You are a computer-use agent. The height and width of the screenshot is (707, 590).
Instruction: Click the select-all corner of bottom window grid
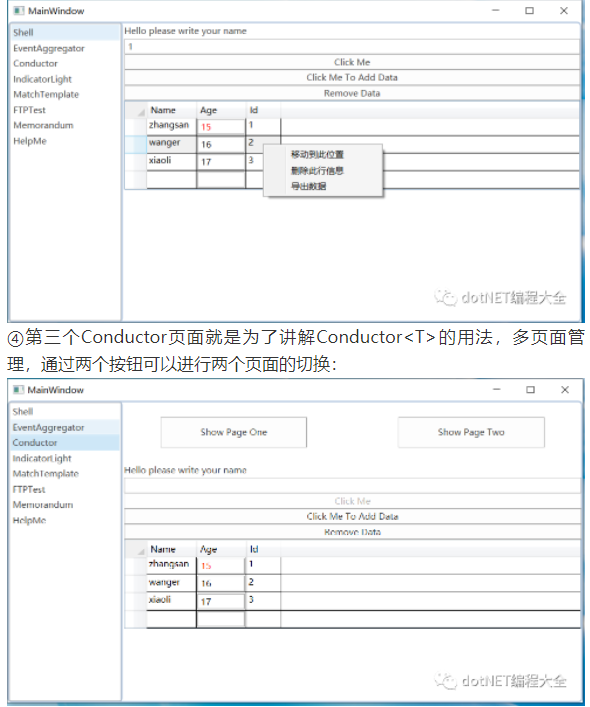click(136, 549)
